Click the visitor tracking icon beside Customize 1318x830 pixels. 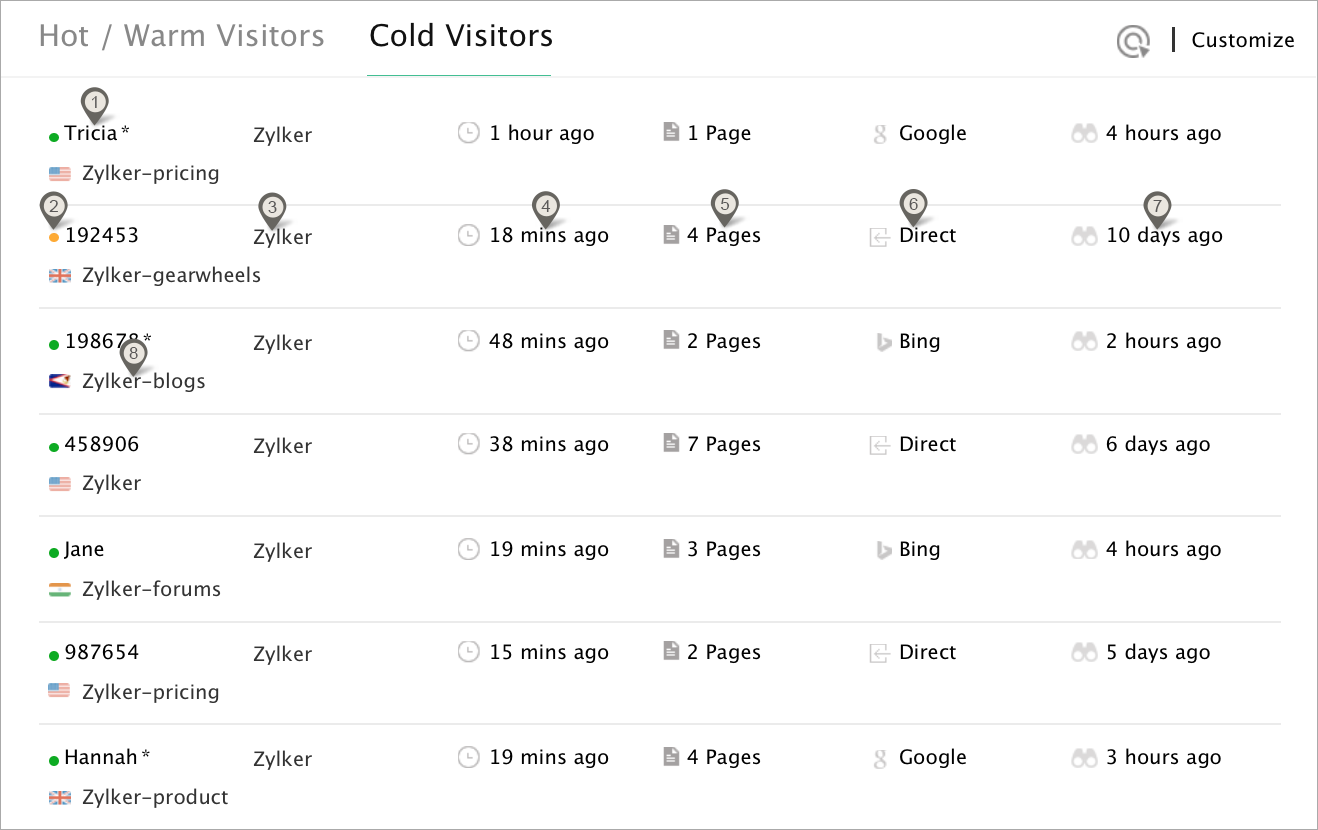coord(1133,41)
